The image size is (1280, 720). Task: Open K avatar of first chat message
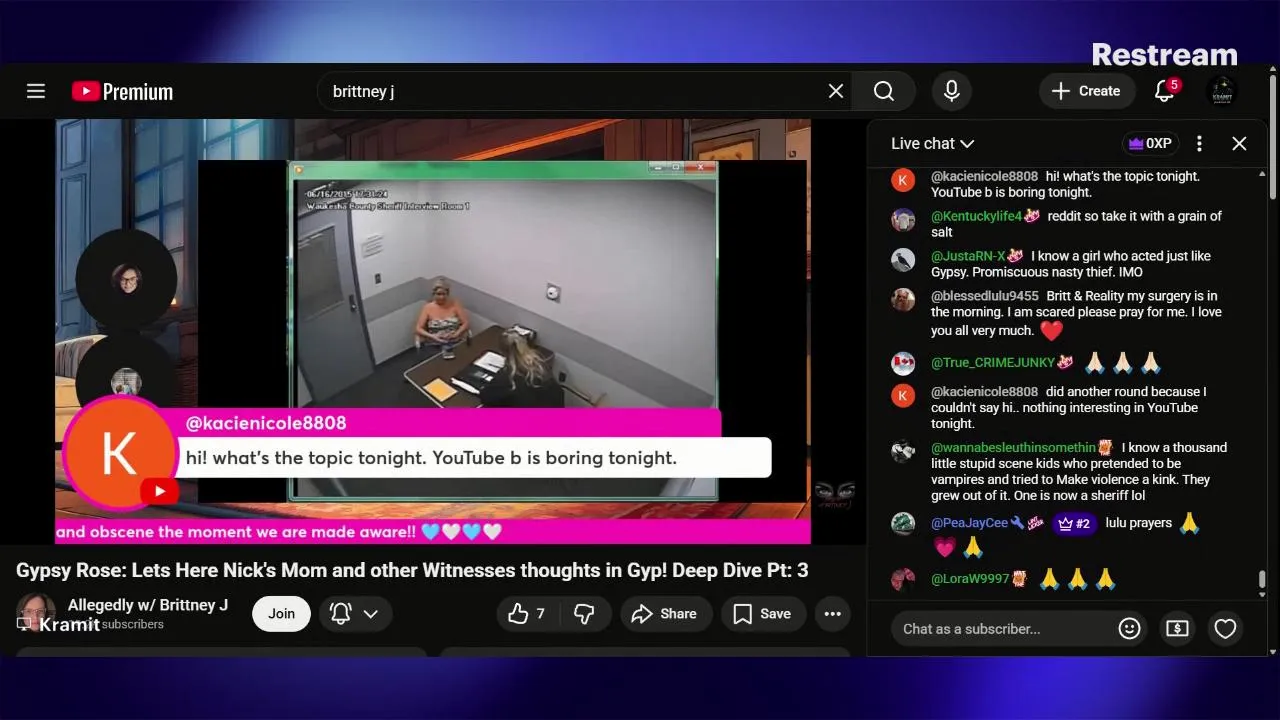tap(903, 180)
